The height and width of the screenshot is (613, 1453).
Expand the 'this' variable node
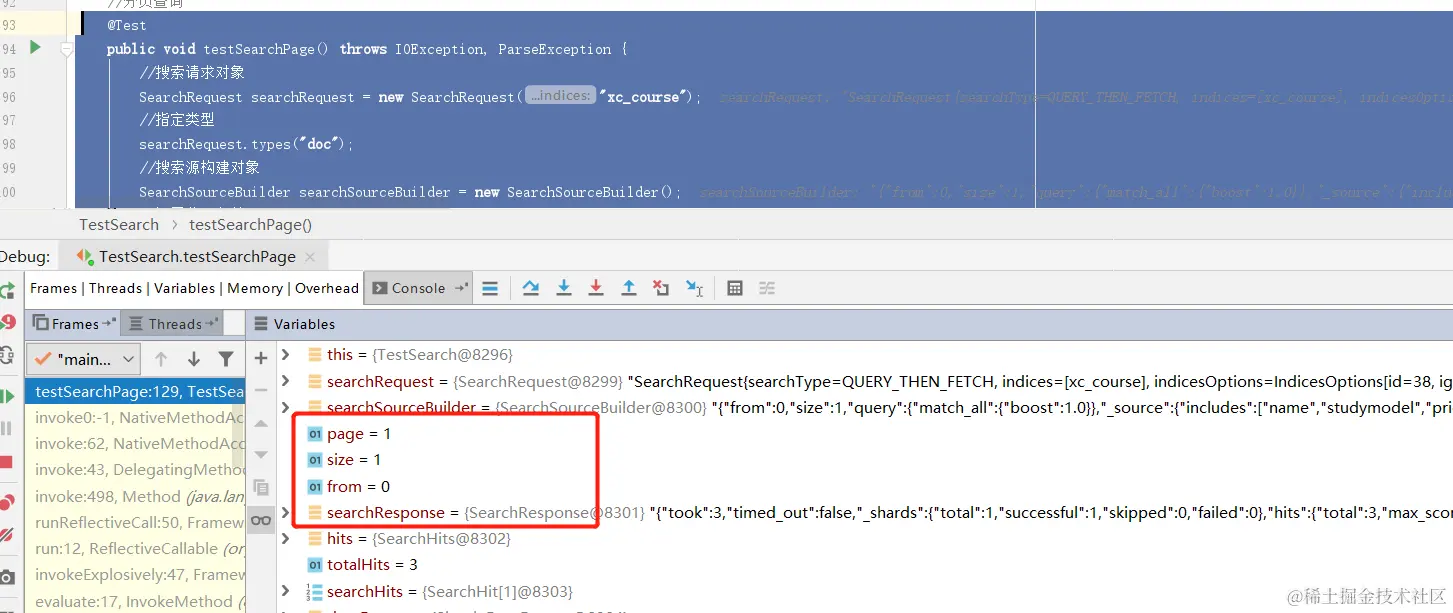pos(286,354)
